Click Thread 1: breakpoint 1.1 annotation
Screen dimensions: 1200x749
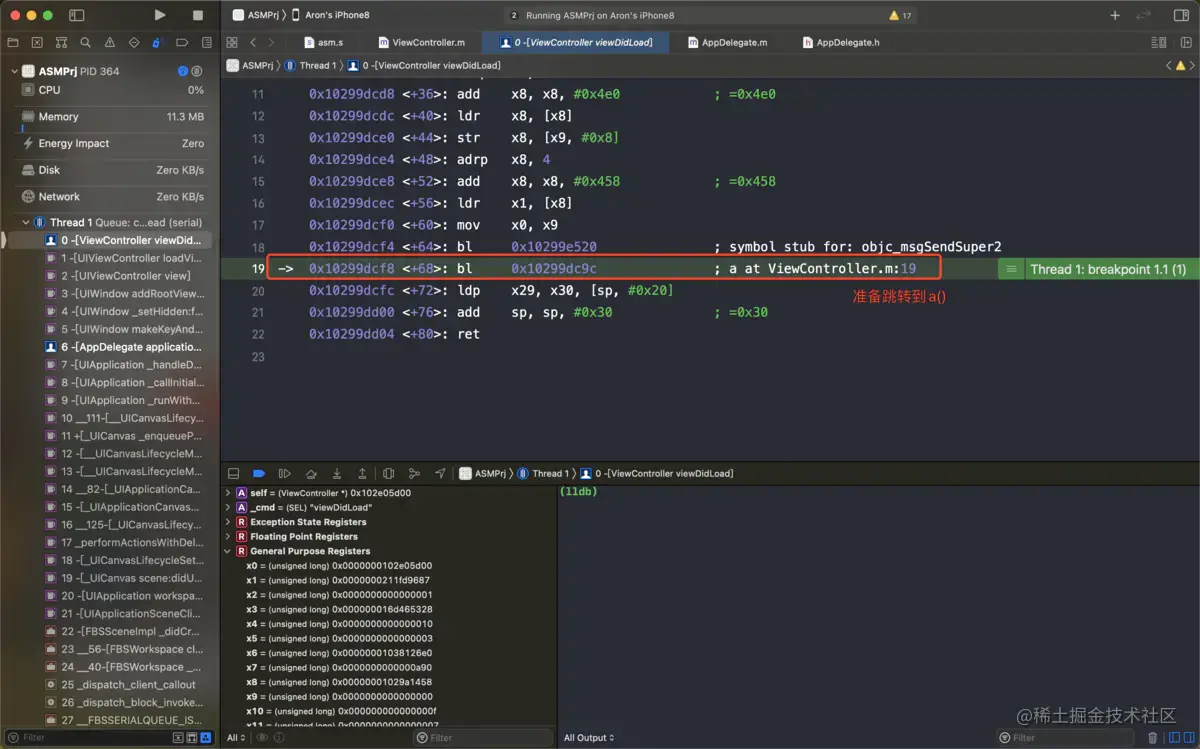tap(1098, 269)
